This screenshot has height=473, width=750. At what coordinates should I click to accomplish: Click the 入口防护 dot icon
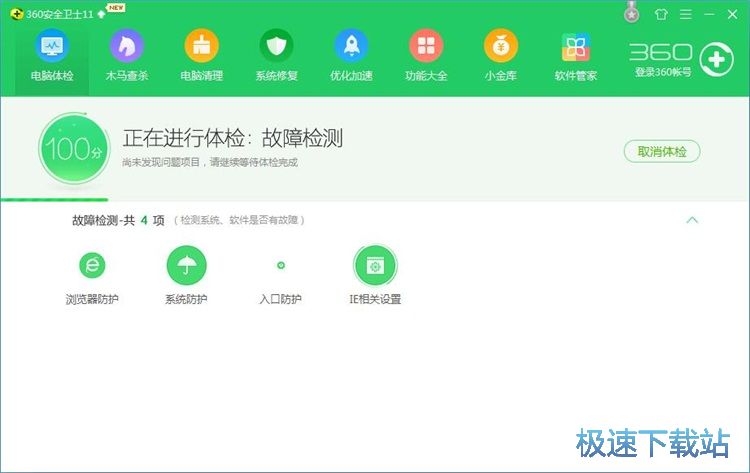click(x=281, y=265)
